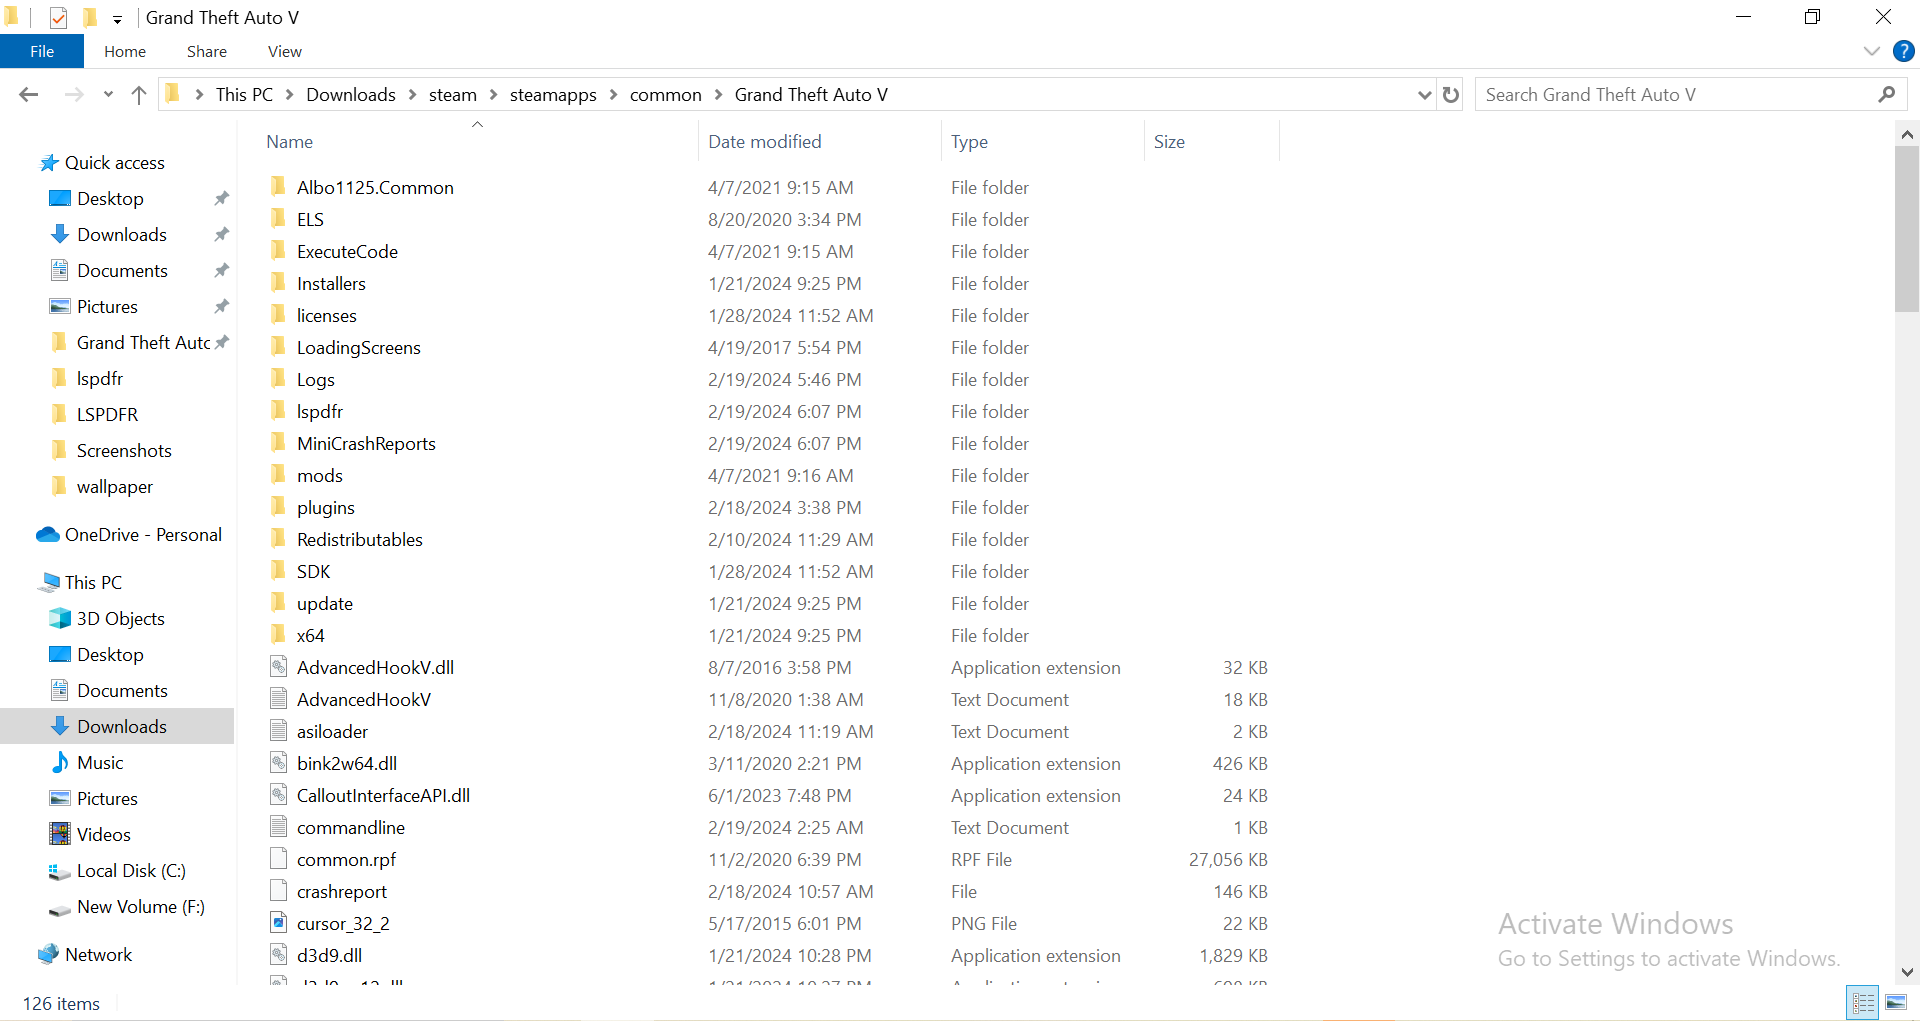Select the LoadingScreens folder

point(358,347)
